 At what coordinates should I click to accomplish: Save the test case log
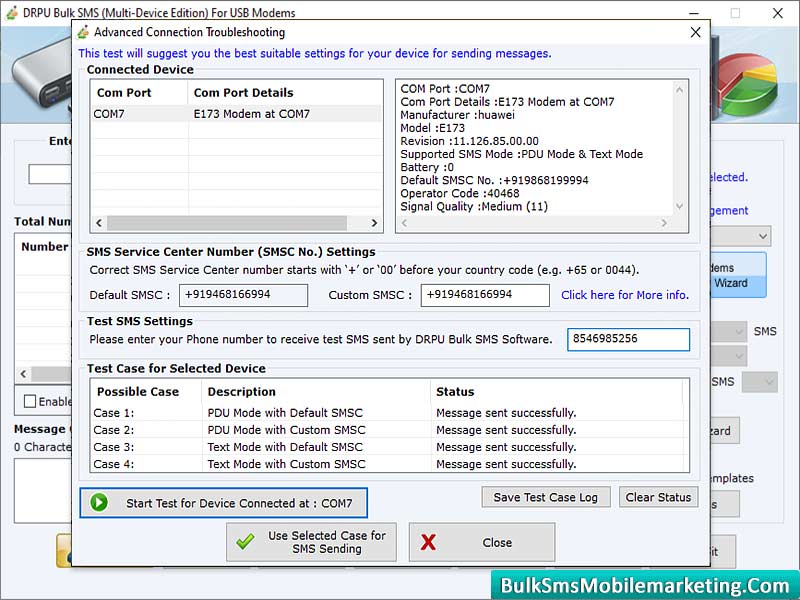click(545, 497)
